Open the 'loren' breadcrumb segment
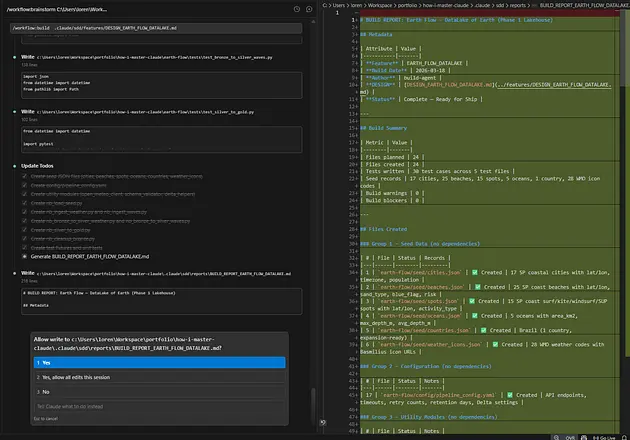The image size is (630, 440). [x=356, y=5]
